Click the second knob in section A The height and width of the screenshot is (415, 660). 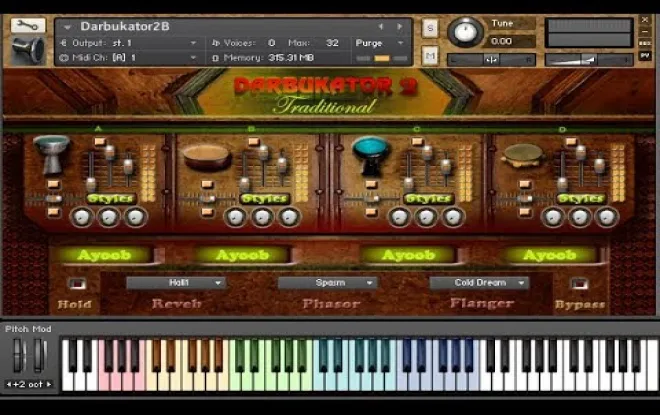(x=109, y=217)
